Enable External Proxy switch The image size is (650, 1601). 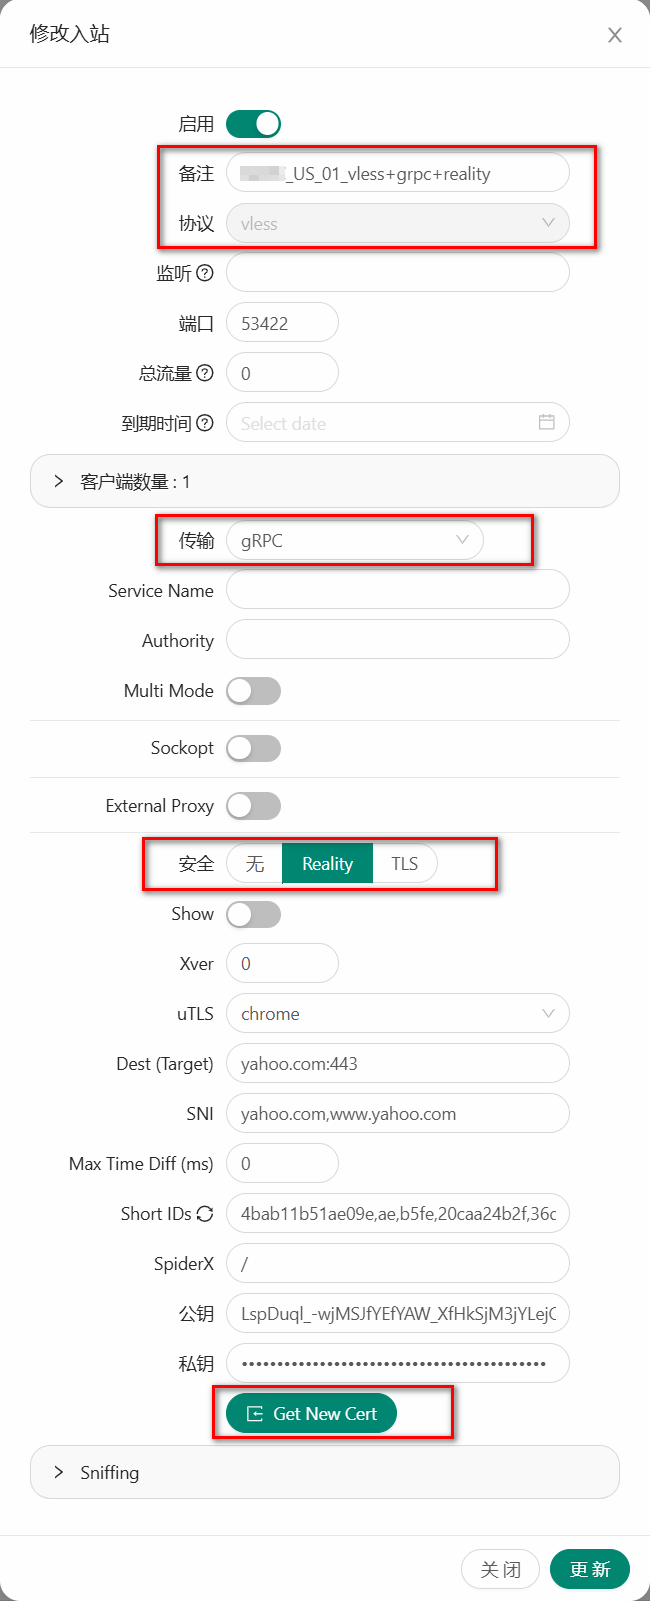(x=253, y=806)
